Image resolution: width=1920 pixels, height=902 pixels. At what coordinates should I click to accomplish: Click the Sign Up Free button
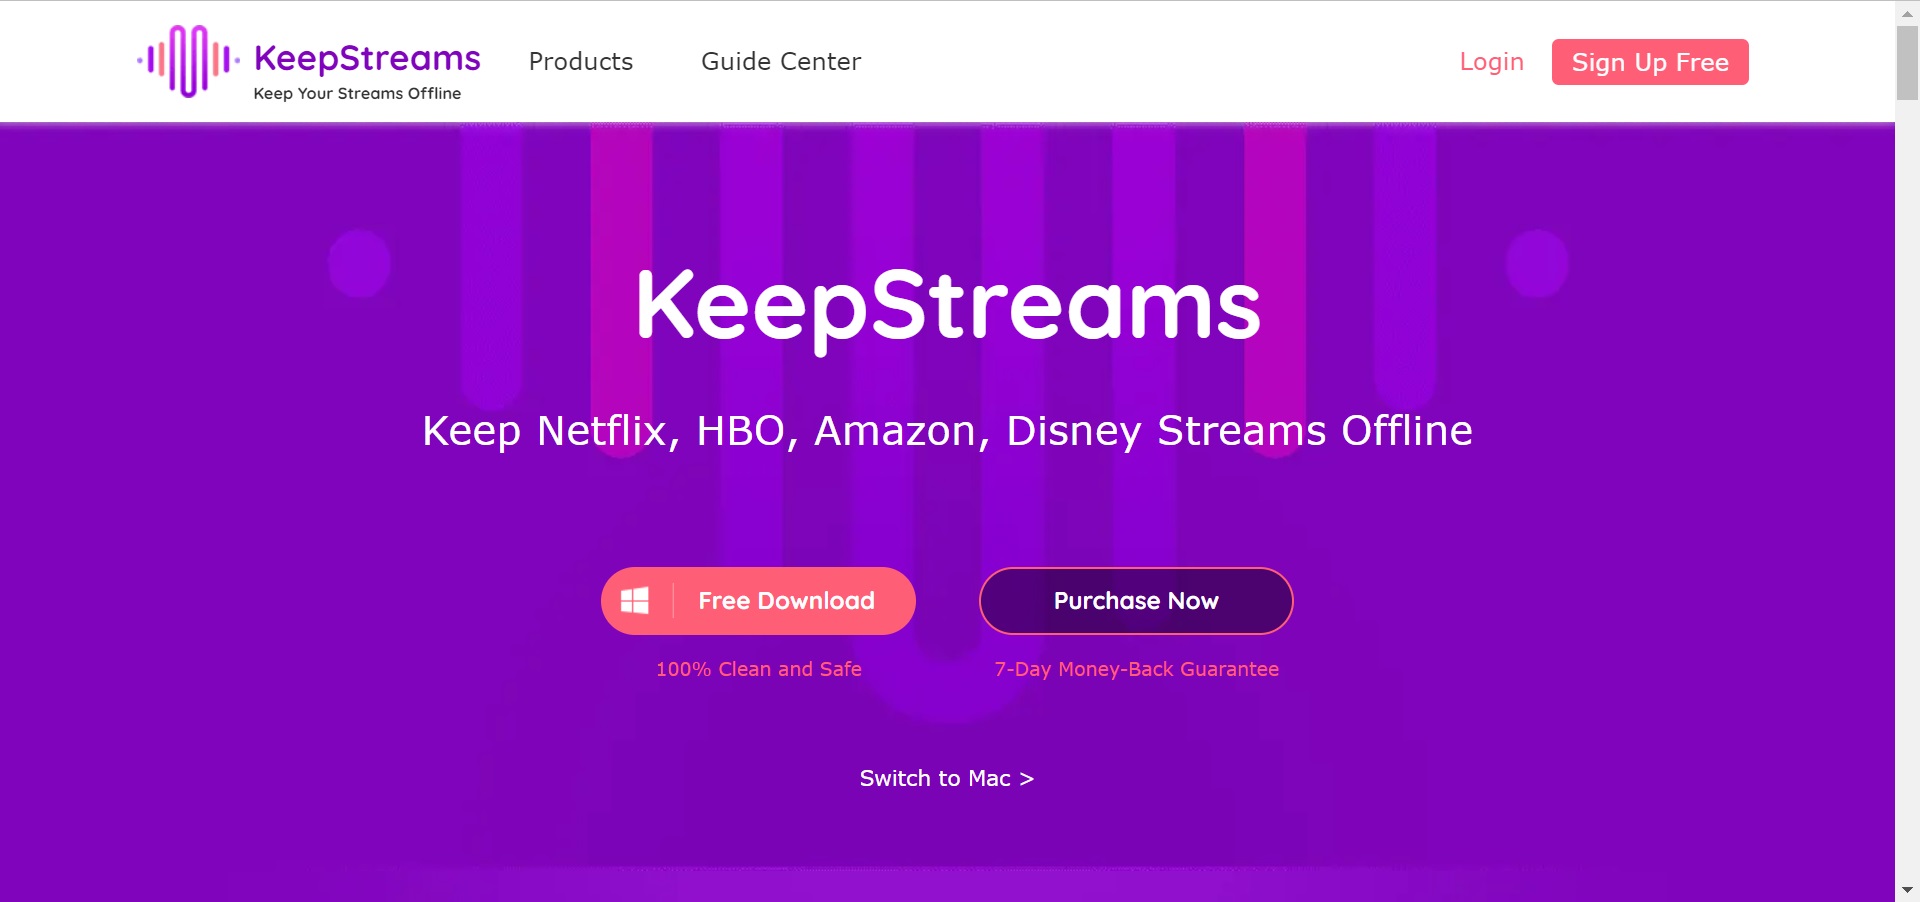point(1650,62)
